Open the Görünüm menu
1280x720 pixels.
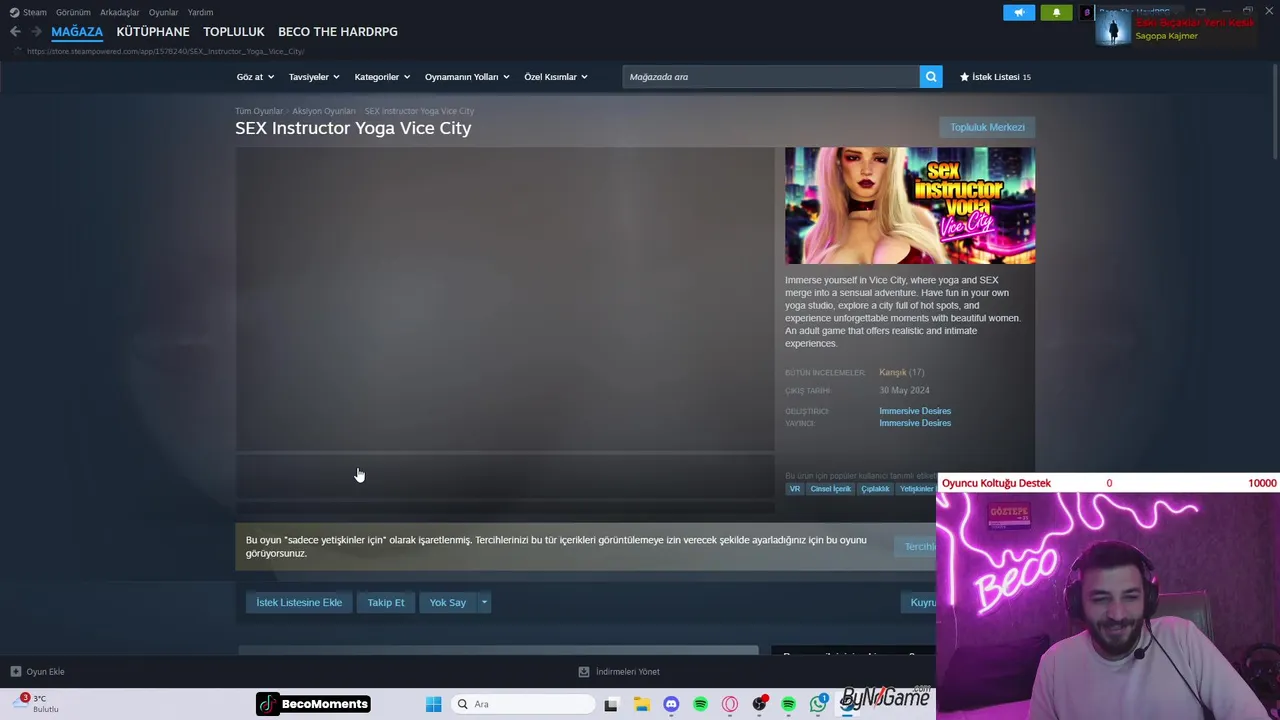[73, 12]
